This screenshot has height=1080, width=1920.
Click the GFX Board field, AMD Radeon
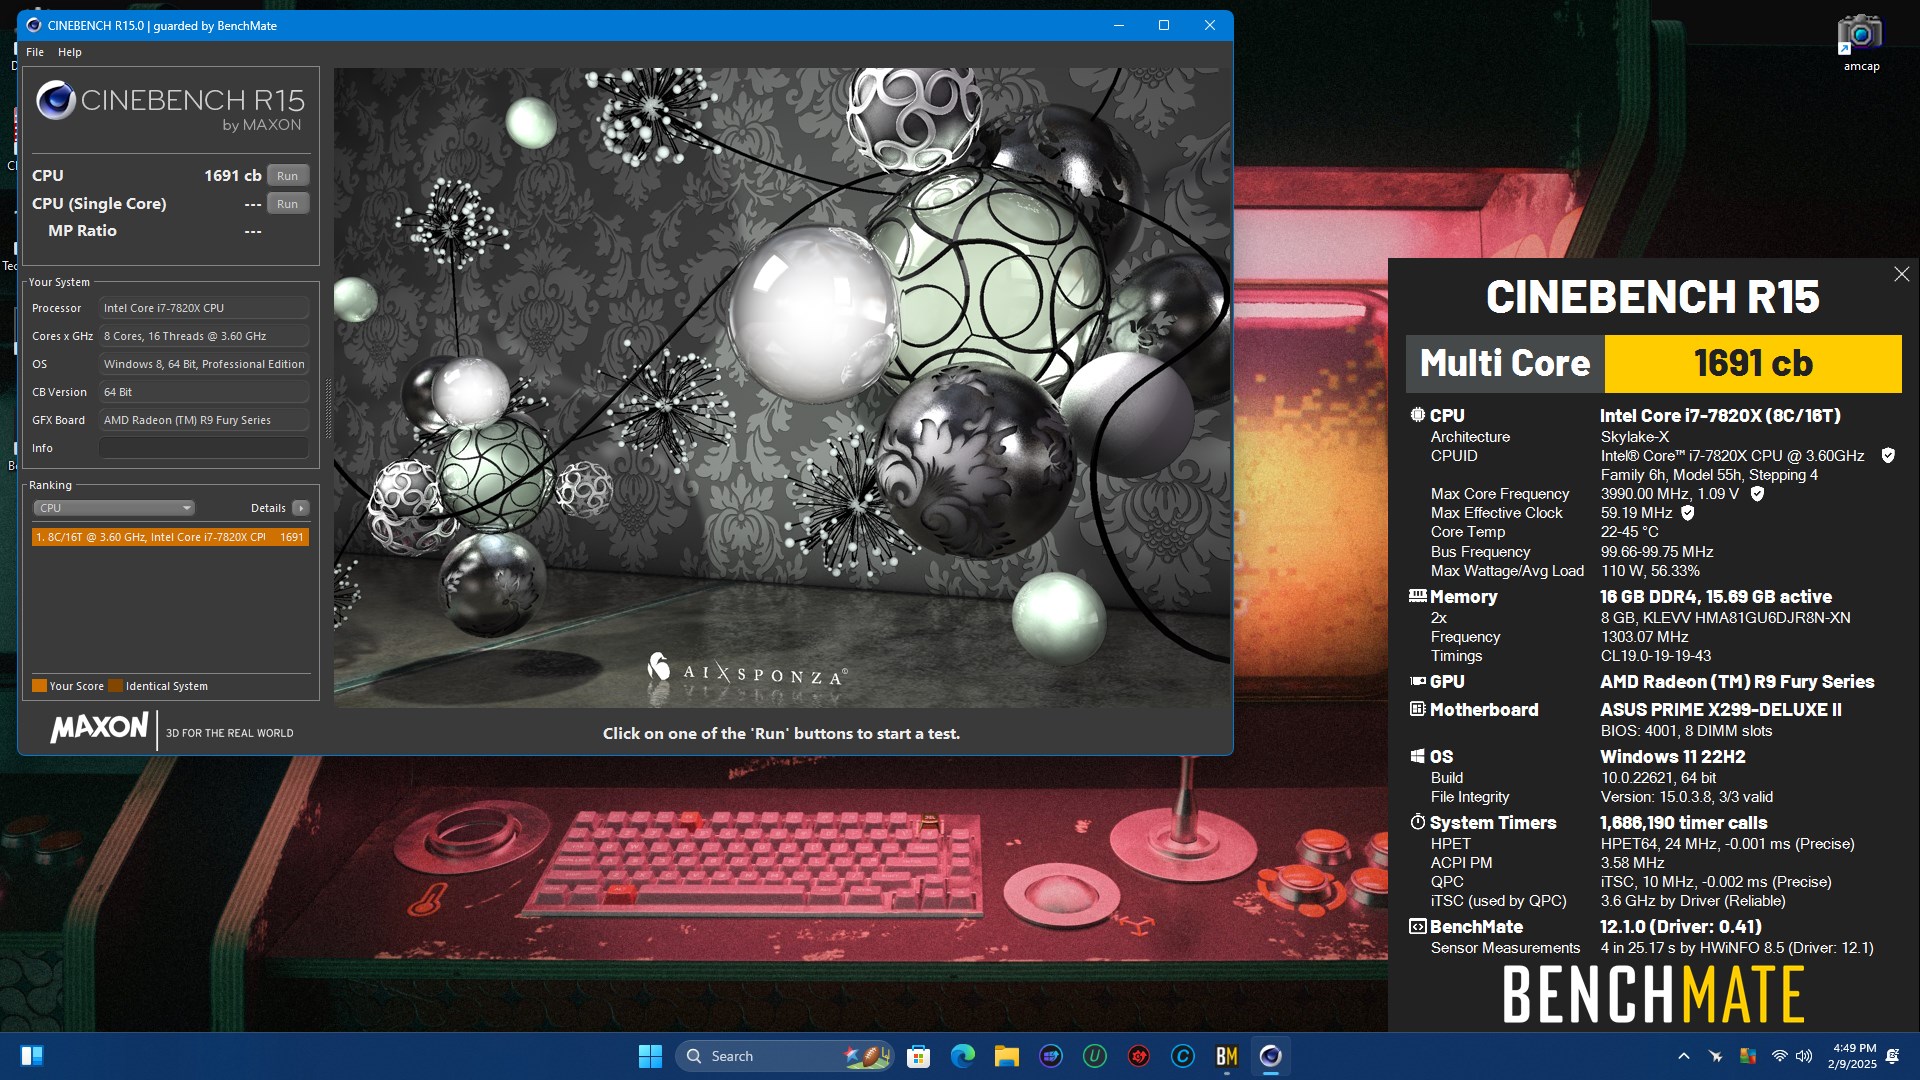pyautogui.click(x=204, y=420)
